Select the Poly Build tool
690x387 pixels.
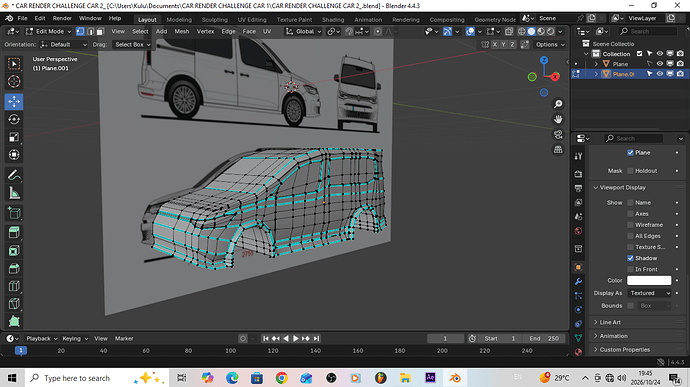[x=14, y=321]
